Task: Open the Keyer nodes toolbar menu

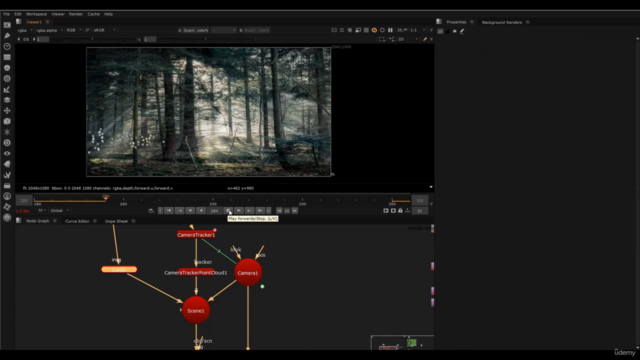Action: (7, 89)
